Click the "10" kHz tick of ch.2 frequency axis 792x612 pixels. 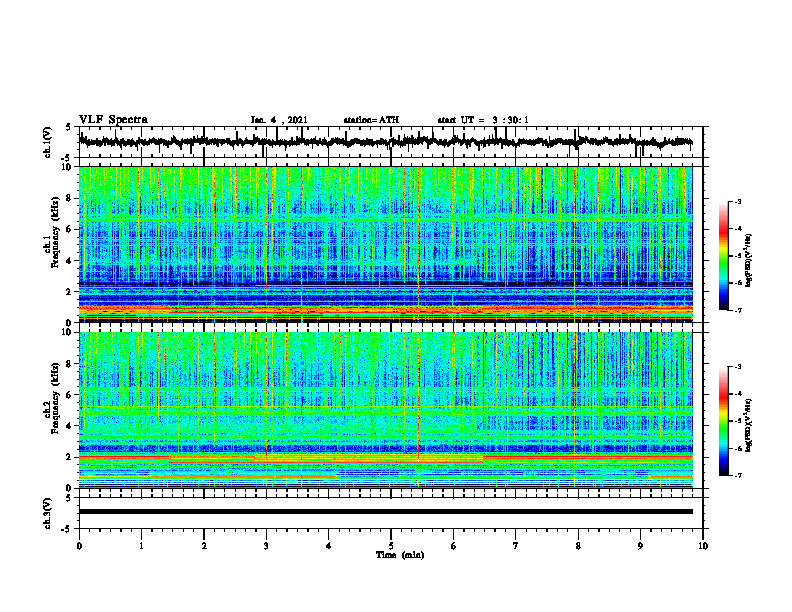pos(68,332)
